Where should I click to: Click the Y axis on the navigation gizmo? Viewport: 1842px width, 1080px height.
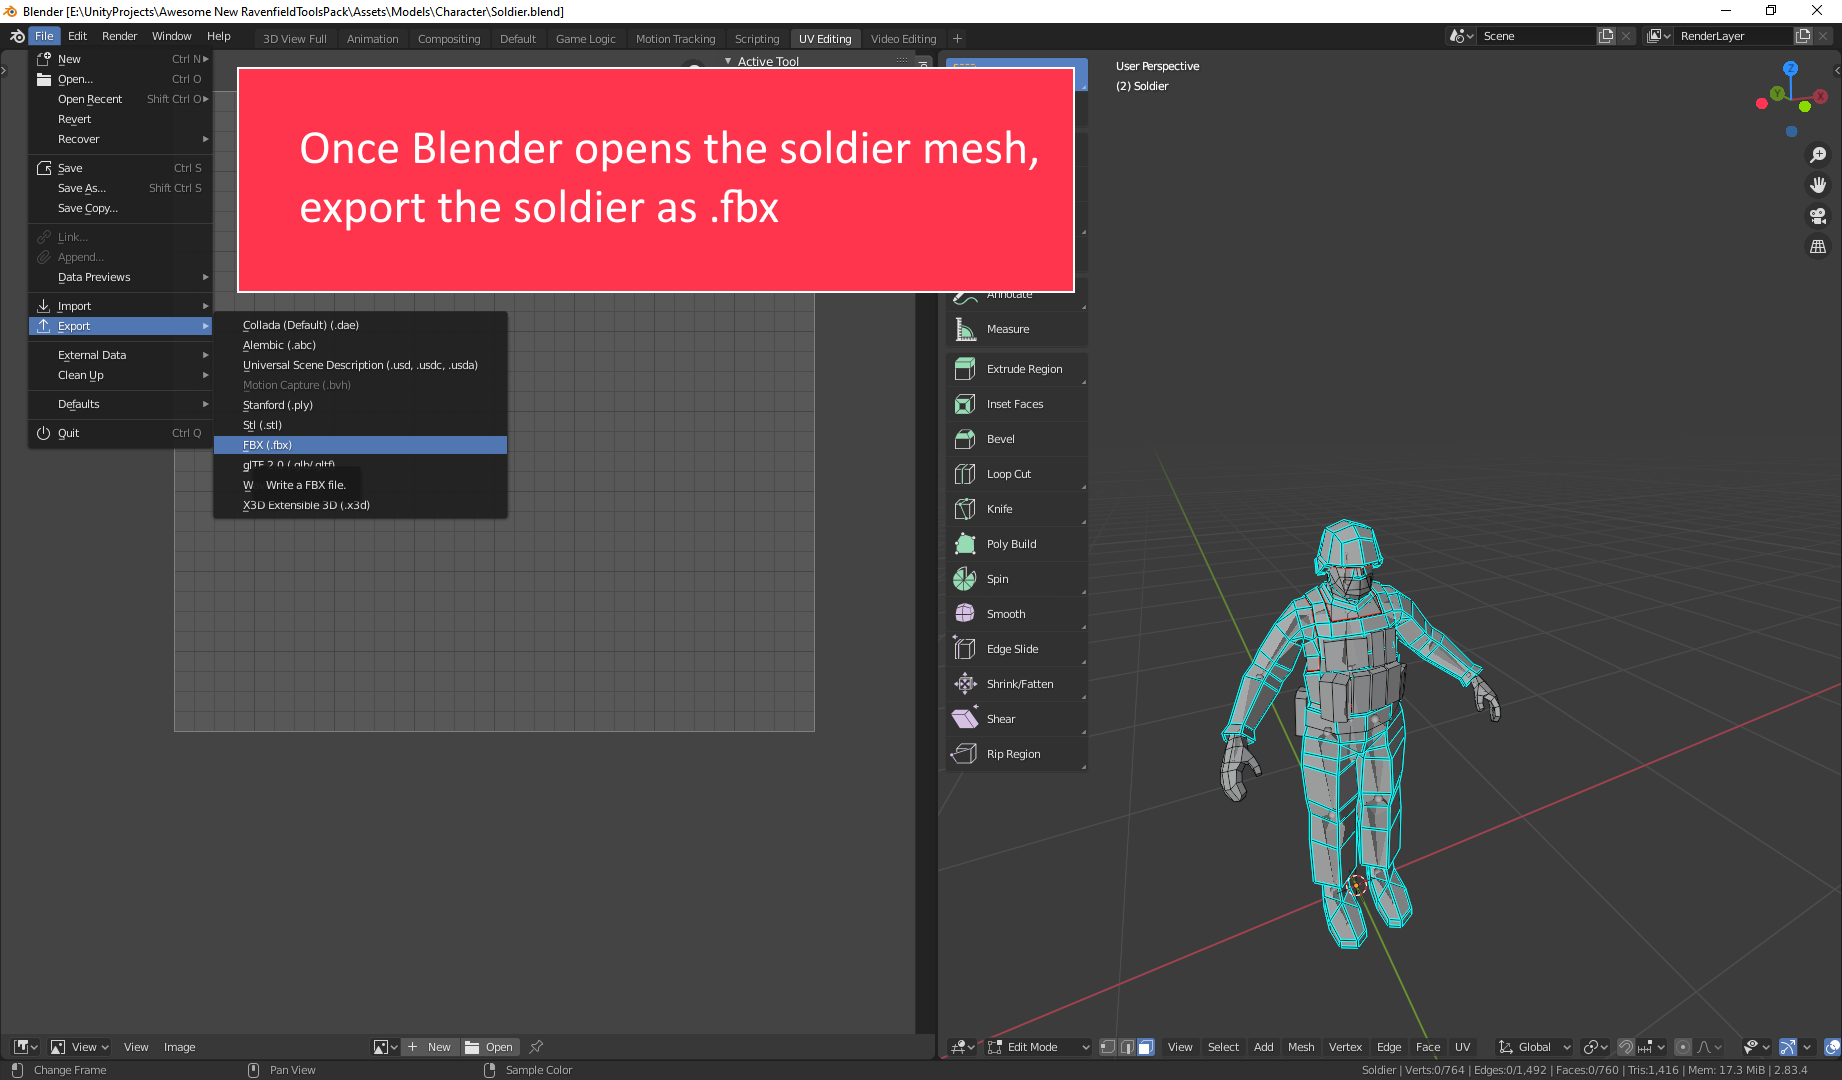1777,93
